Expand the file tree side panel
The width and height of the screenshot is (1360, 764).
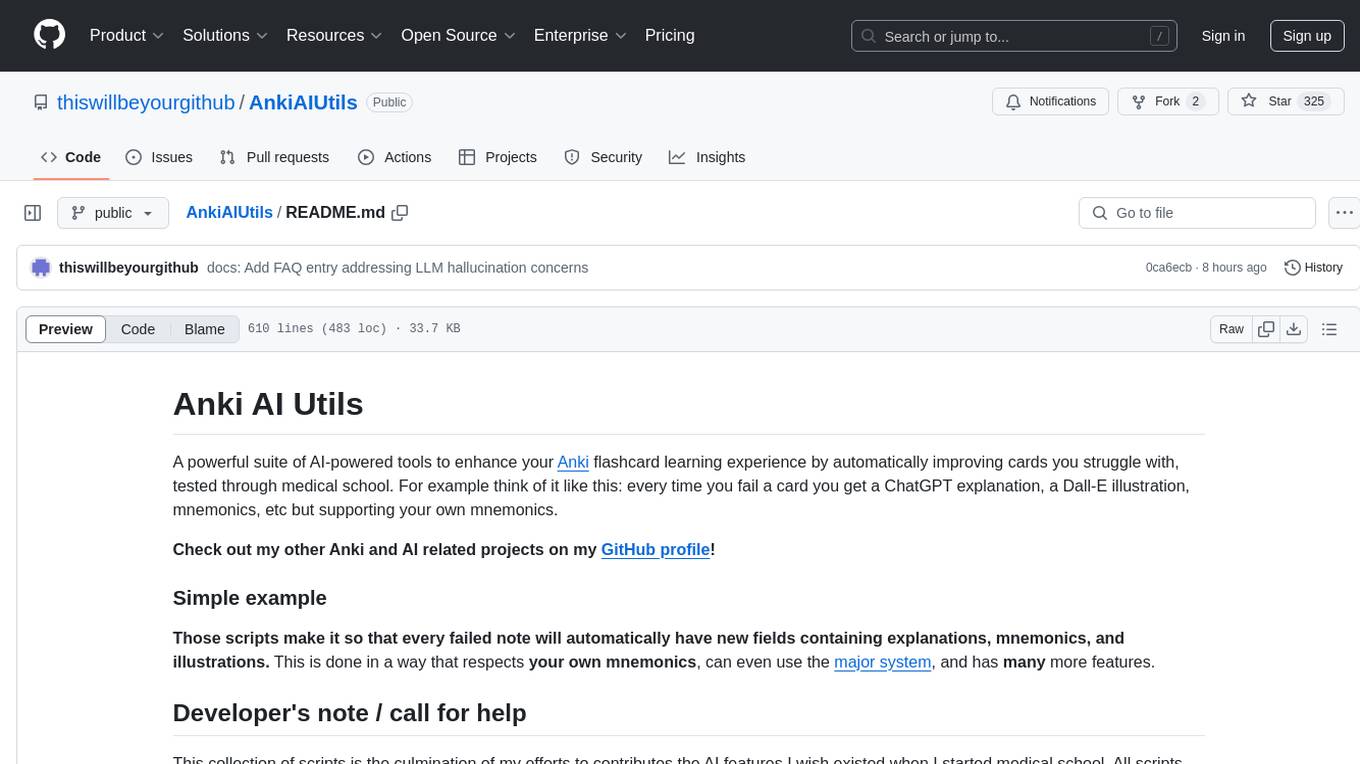pos(33,213)
